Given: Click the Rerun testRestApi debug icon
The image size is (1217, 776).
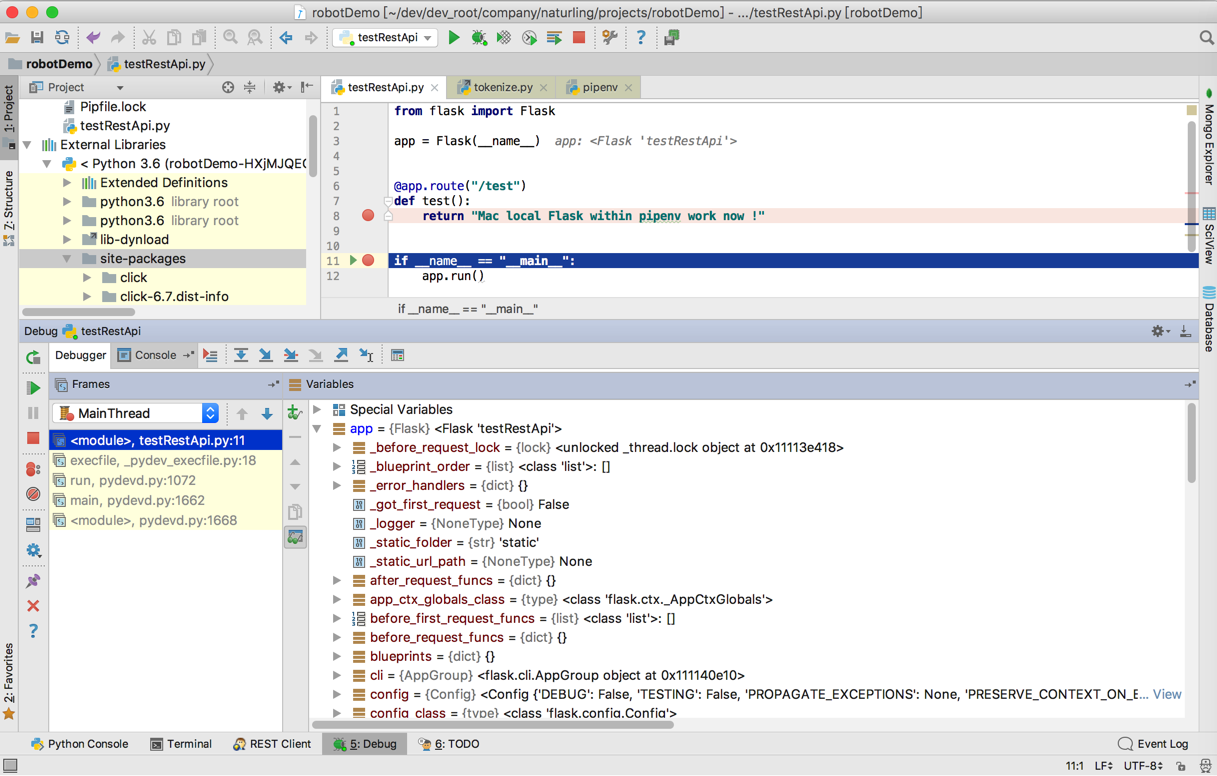Looking at the screenshot, I should point(33,357).
